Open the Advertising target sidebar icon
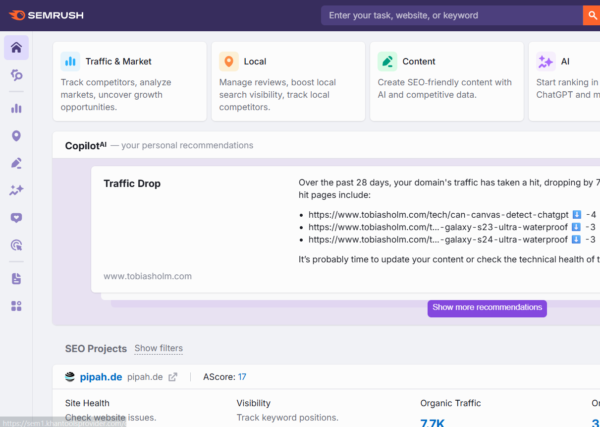This screenshot has width=600, height=427. click(x=16, y=245)
